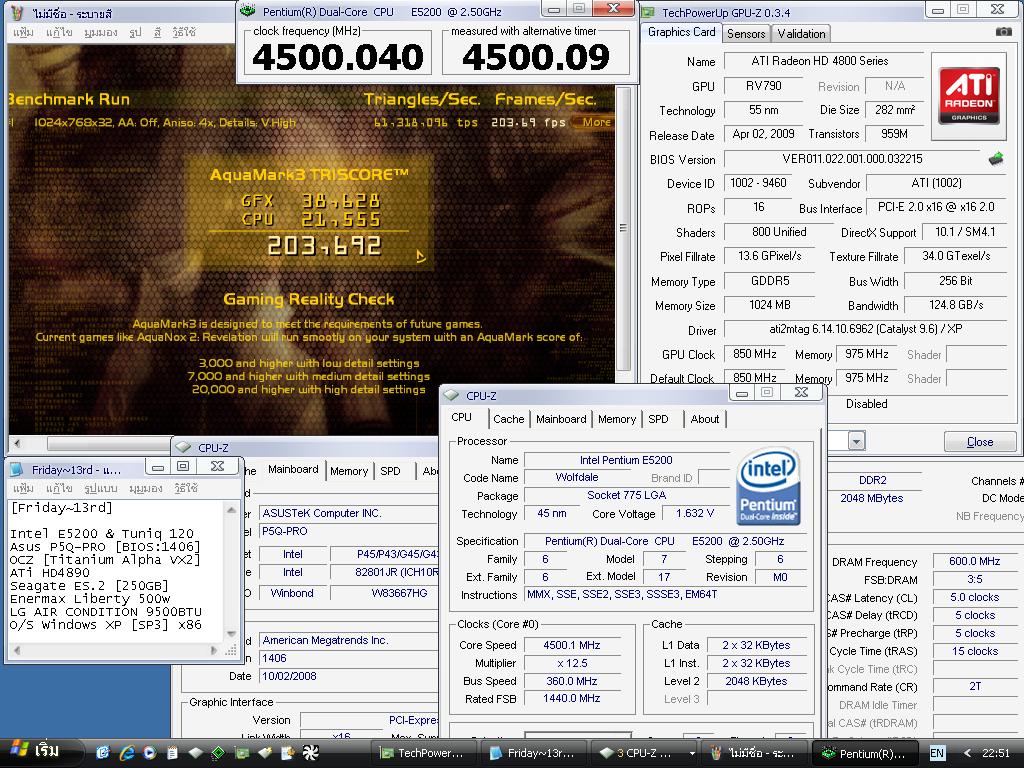
Task: Click the clock frequency window title icon
Action: (x=248, y=10)
